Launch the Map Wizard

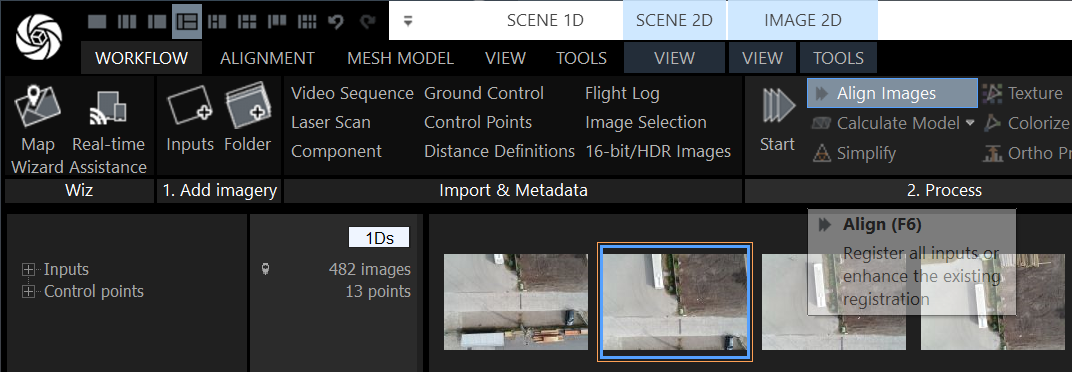point(38,129)
